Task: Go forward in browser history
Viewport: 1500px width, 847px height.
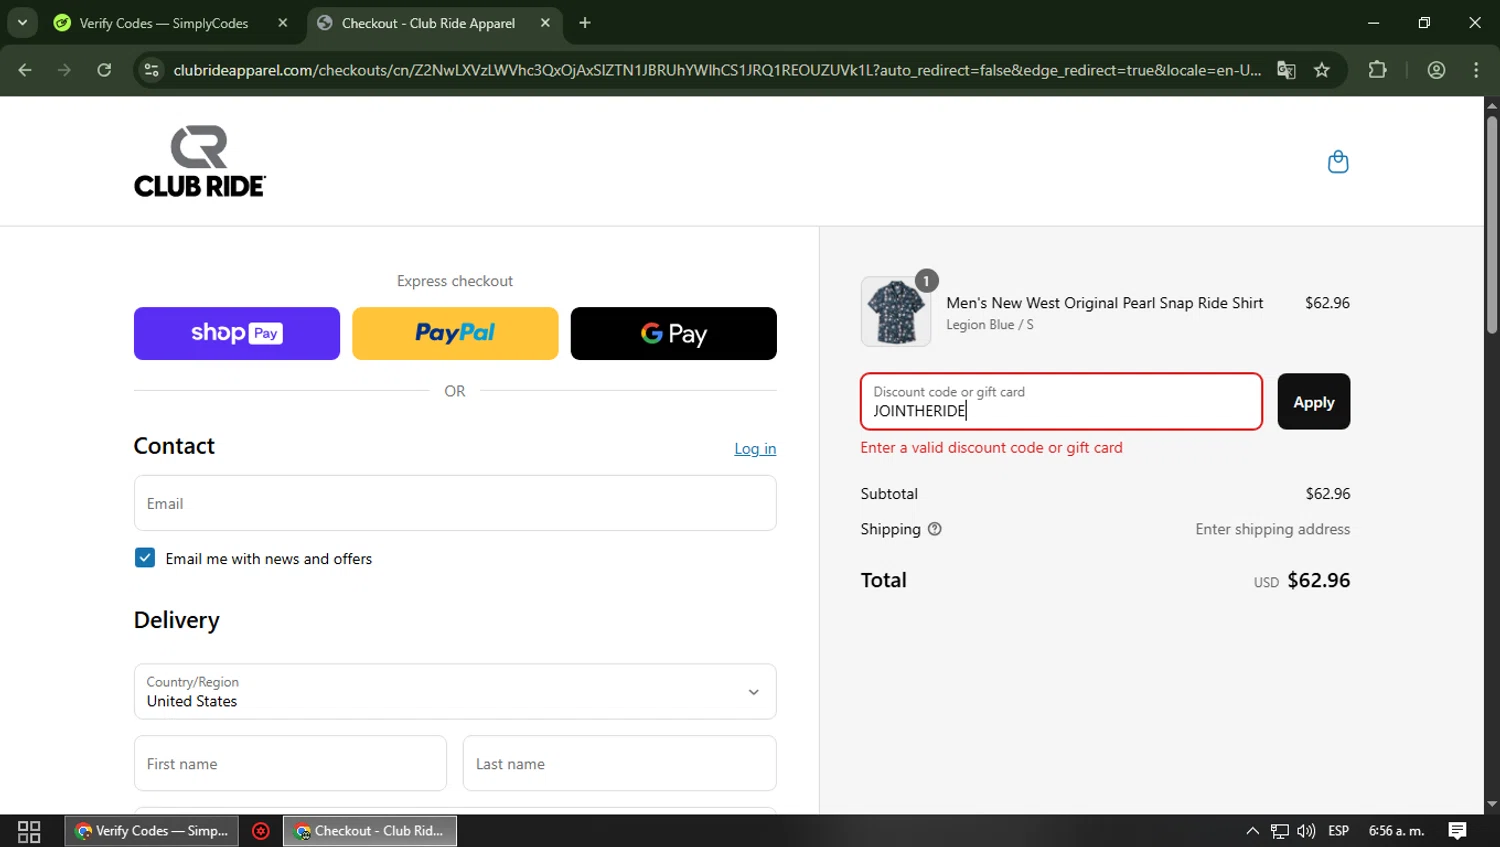Action: [x=64, y=70]
